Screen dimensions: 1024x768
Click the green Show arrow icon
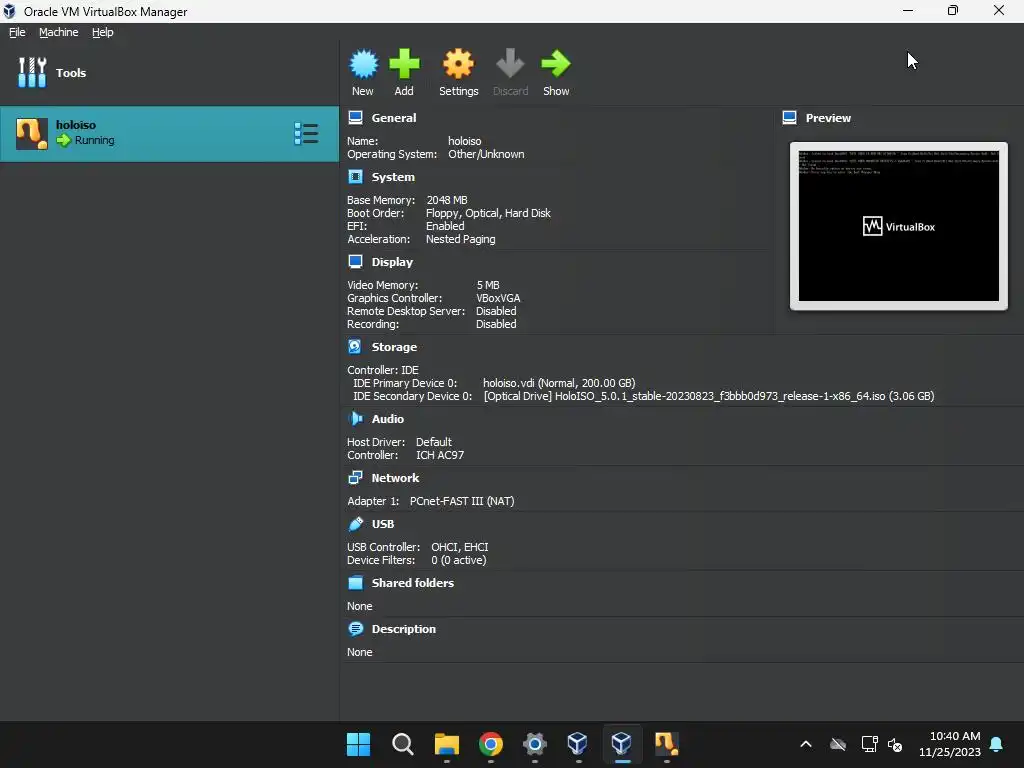pos(556,64)
